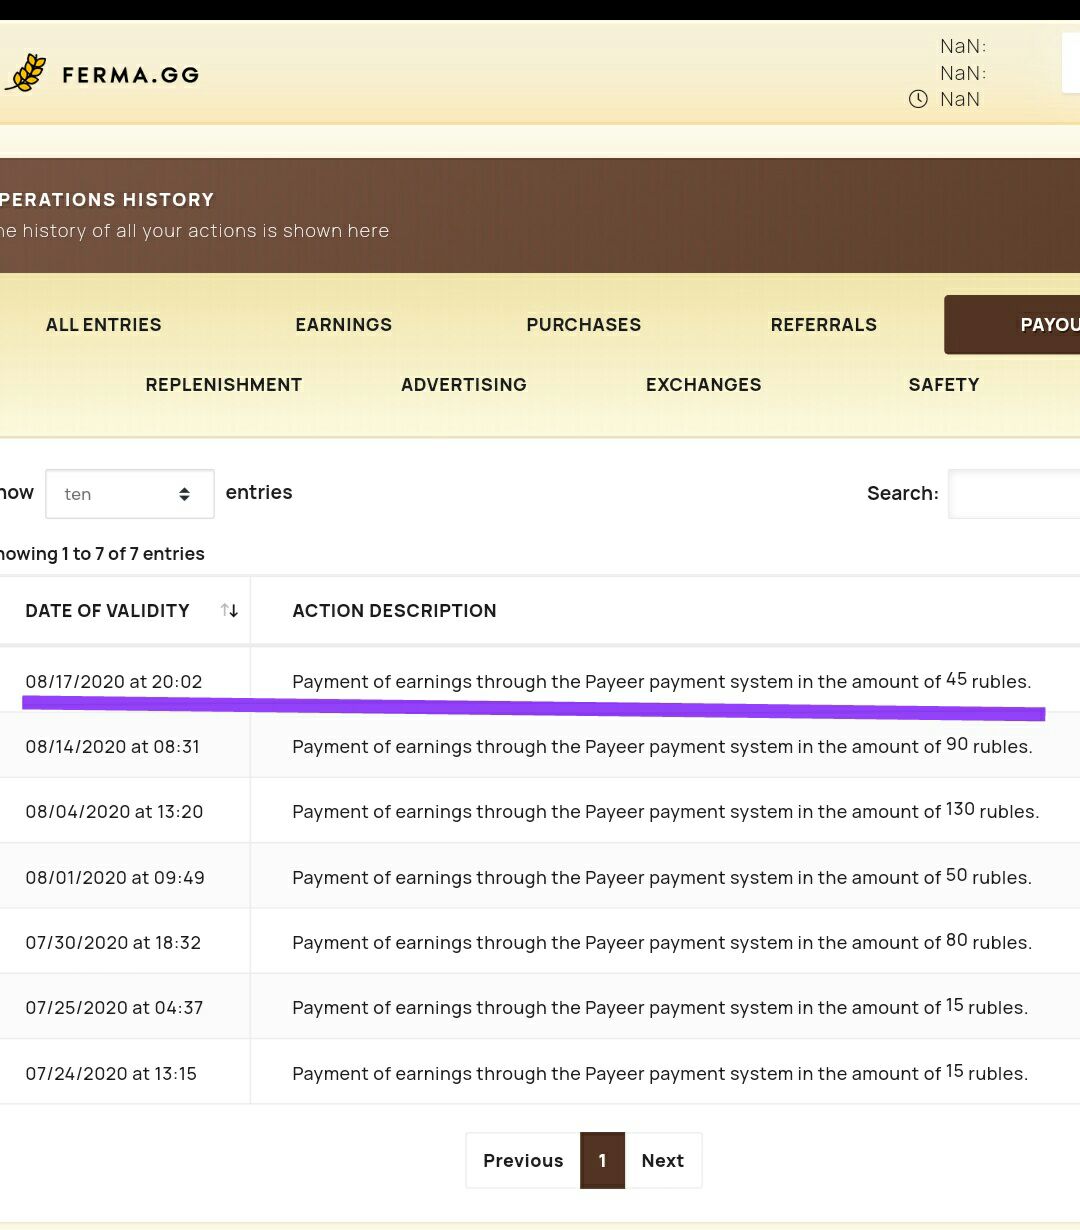Select the date 08/01/2020 at 09:49
Image resolution: width=1080 pixels, height=1230 pixels.
tap(115, 878)
